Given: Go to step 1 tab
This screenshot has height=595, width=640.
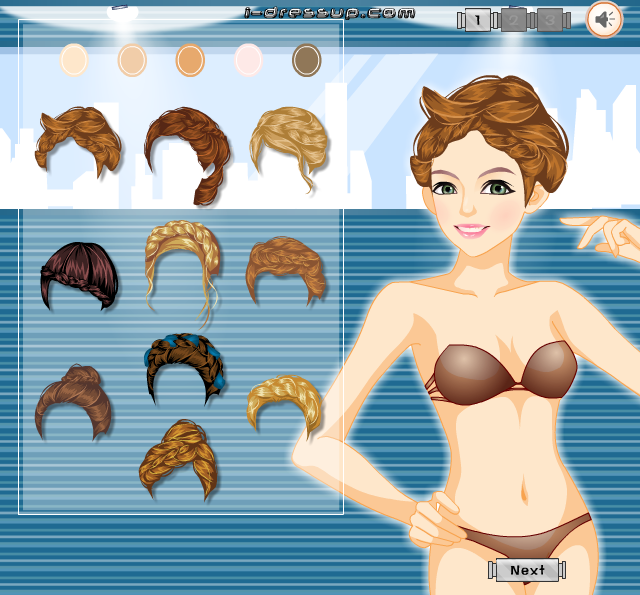Looking at the screenshot, I should tap(477, 20).
